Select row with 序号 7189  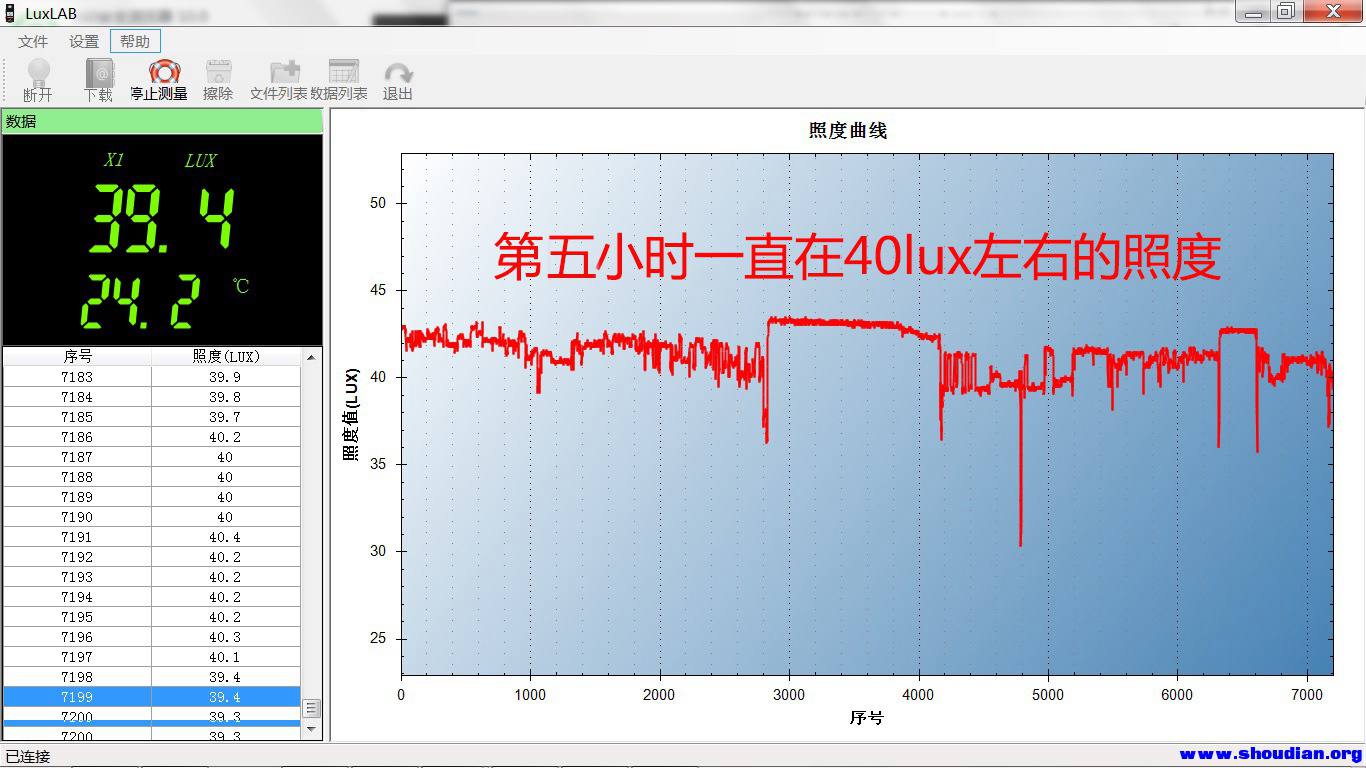click(152, 497)
